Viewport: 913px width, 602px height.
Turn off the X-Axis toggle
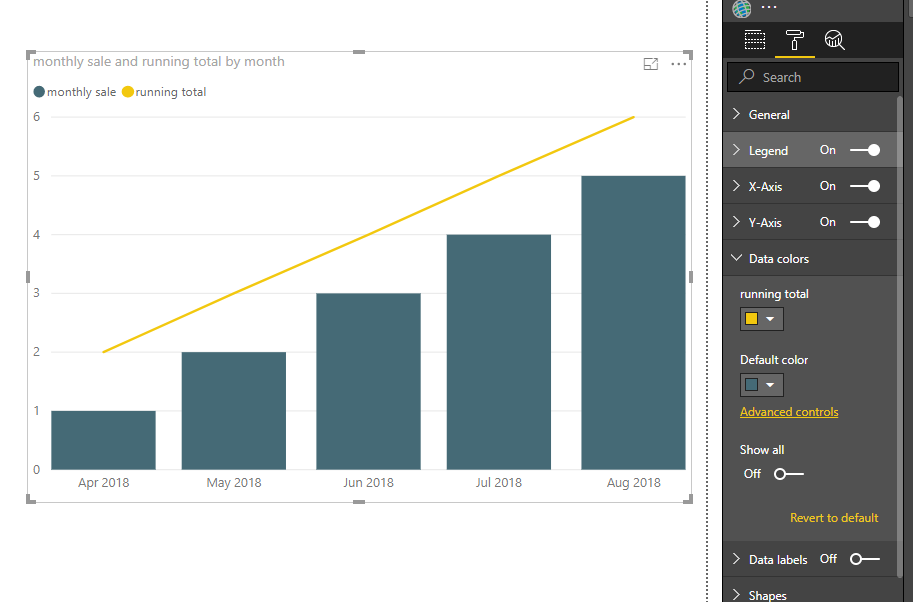coord(865,186)
